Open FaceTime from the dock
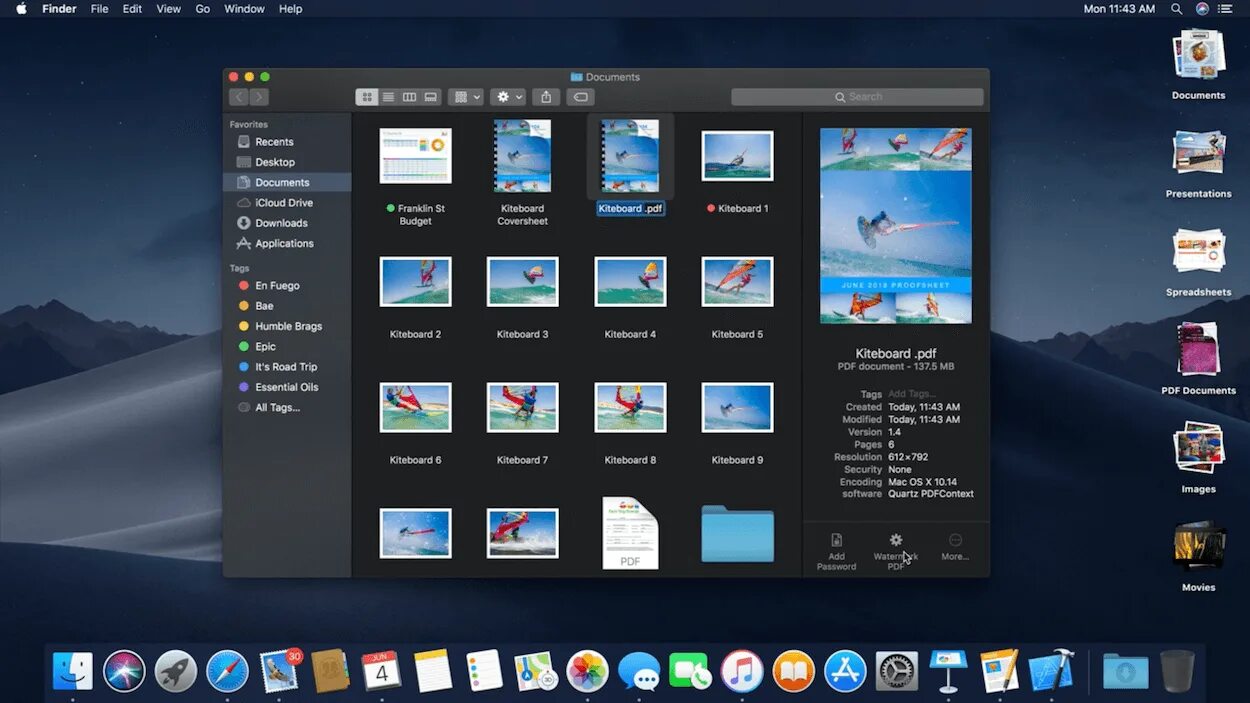The height and width of the screenshot is (703, 1250). click(x=690, y=671)
